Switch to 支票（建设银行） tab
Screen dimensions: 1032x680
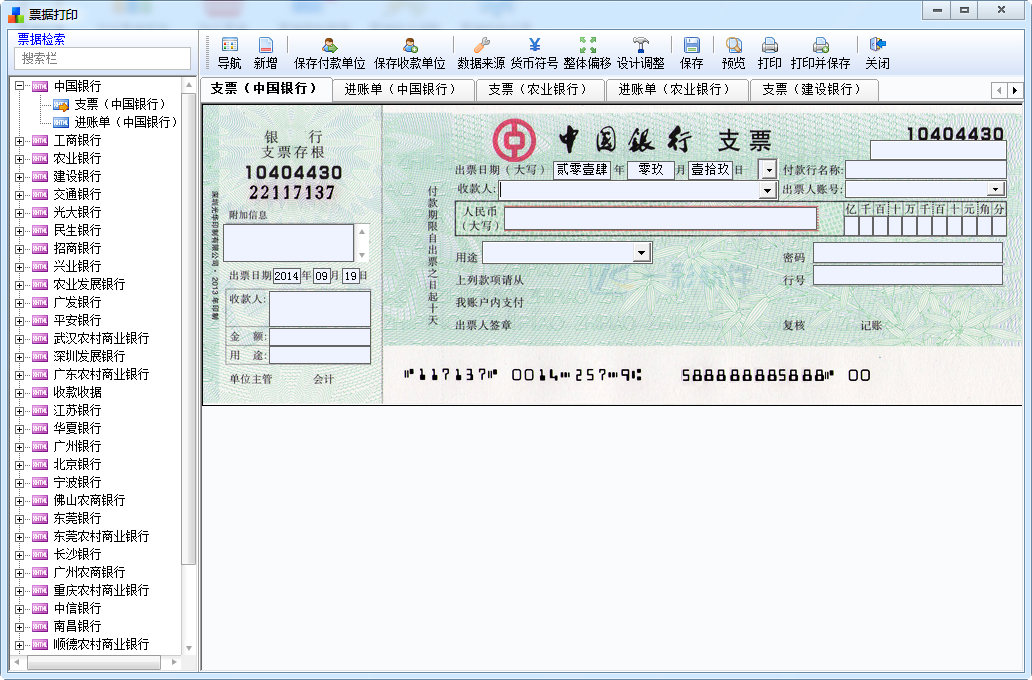pyautogui.click(x=812, y=90)
